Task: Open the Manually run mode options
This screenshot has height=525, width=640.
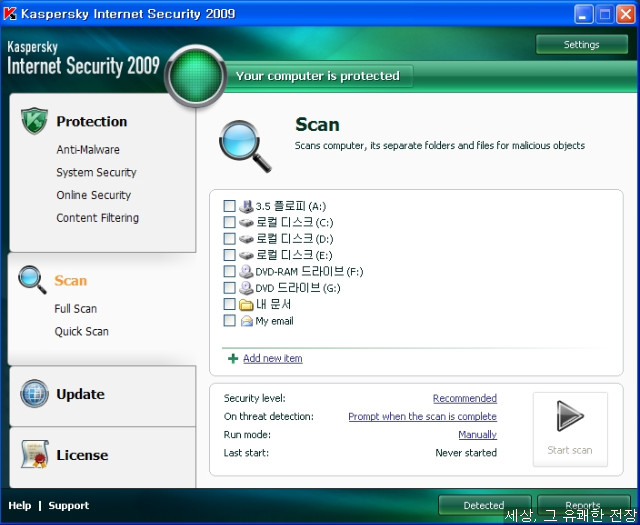Action: tap(477, 434)
